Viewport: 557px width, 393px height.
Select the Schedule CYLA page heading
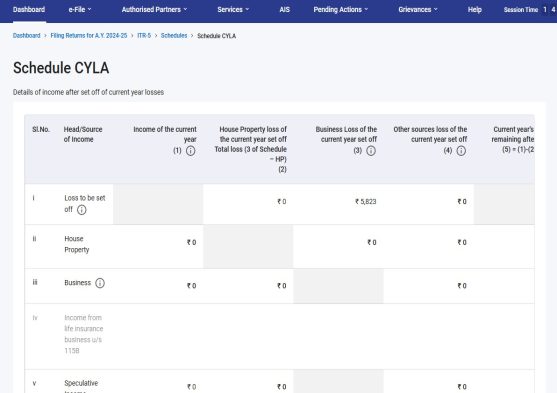coord(61,68)
